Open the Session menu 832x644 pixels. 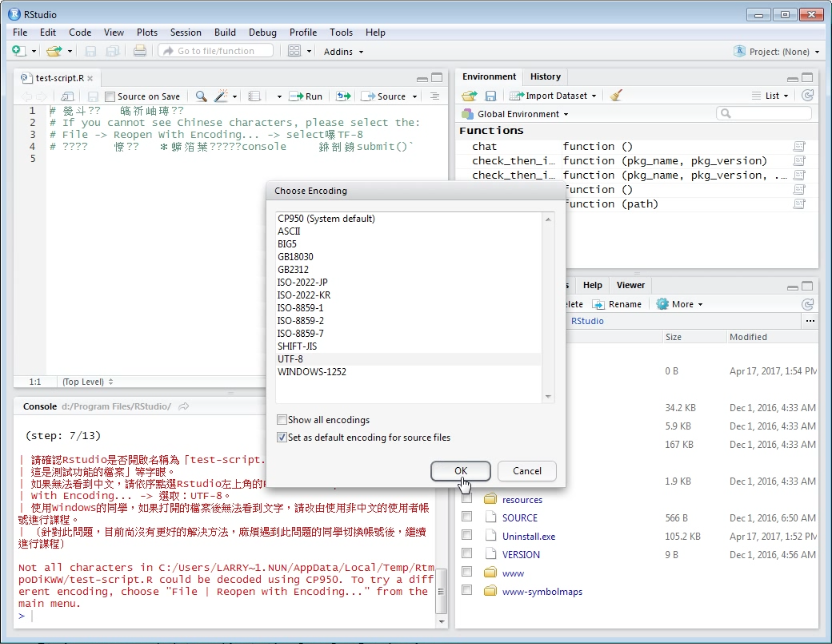coord(186,32)
